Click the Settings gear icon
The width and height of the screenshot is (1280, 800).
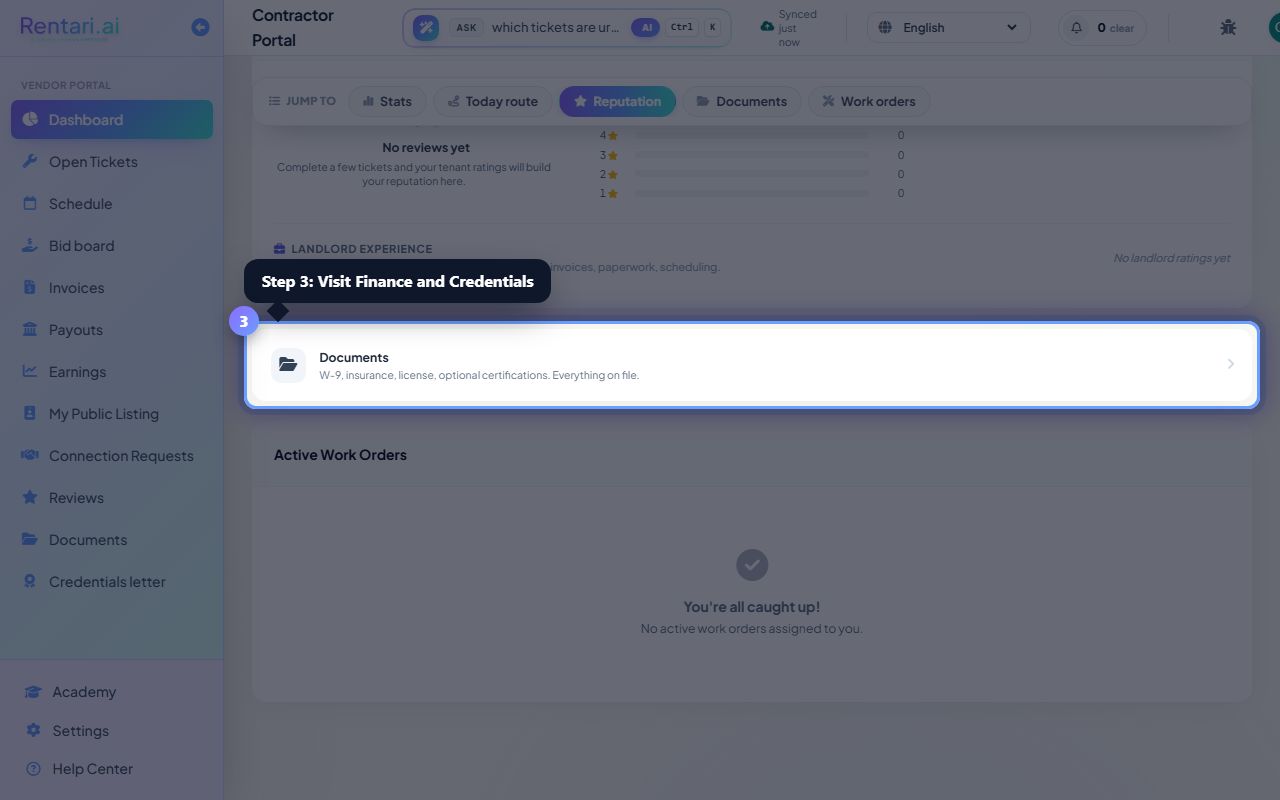pyautogui.click(x=33, y=730)
